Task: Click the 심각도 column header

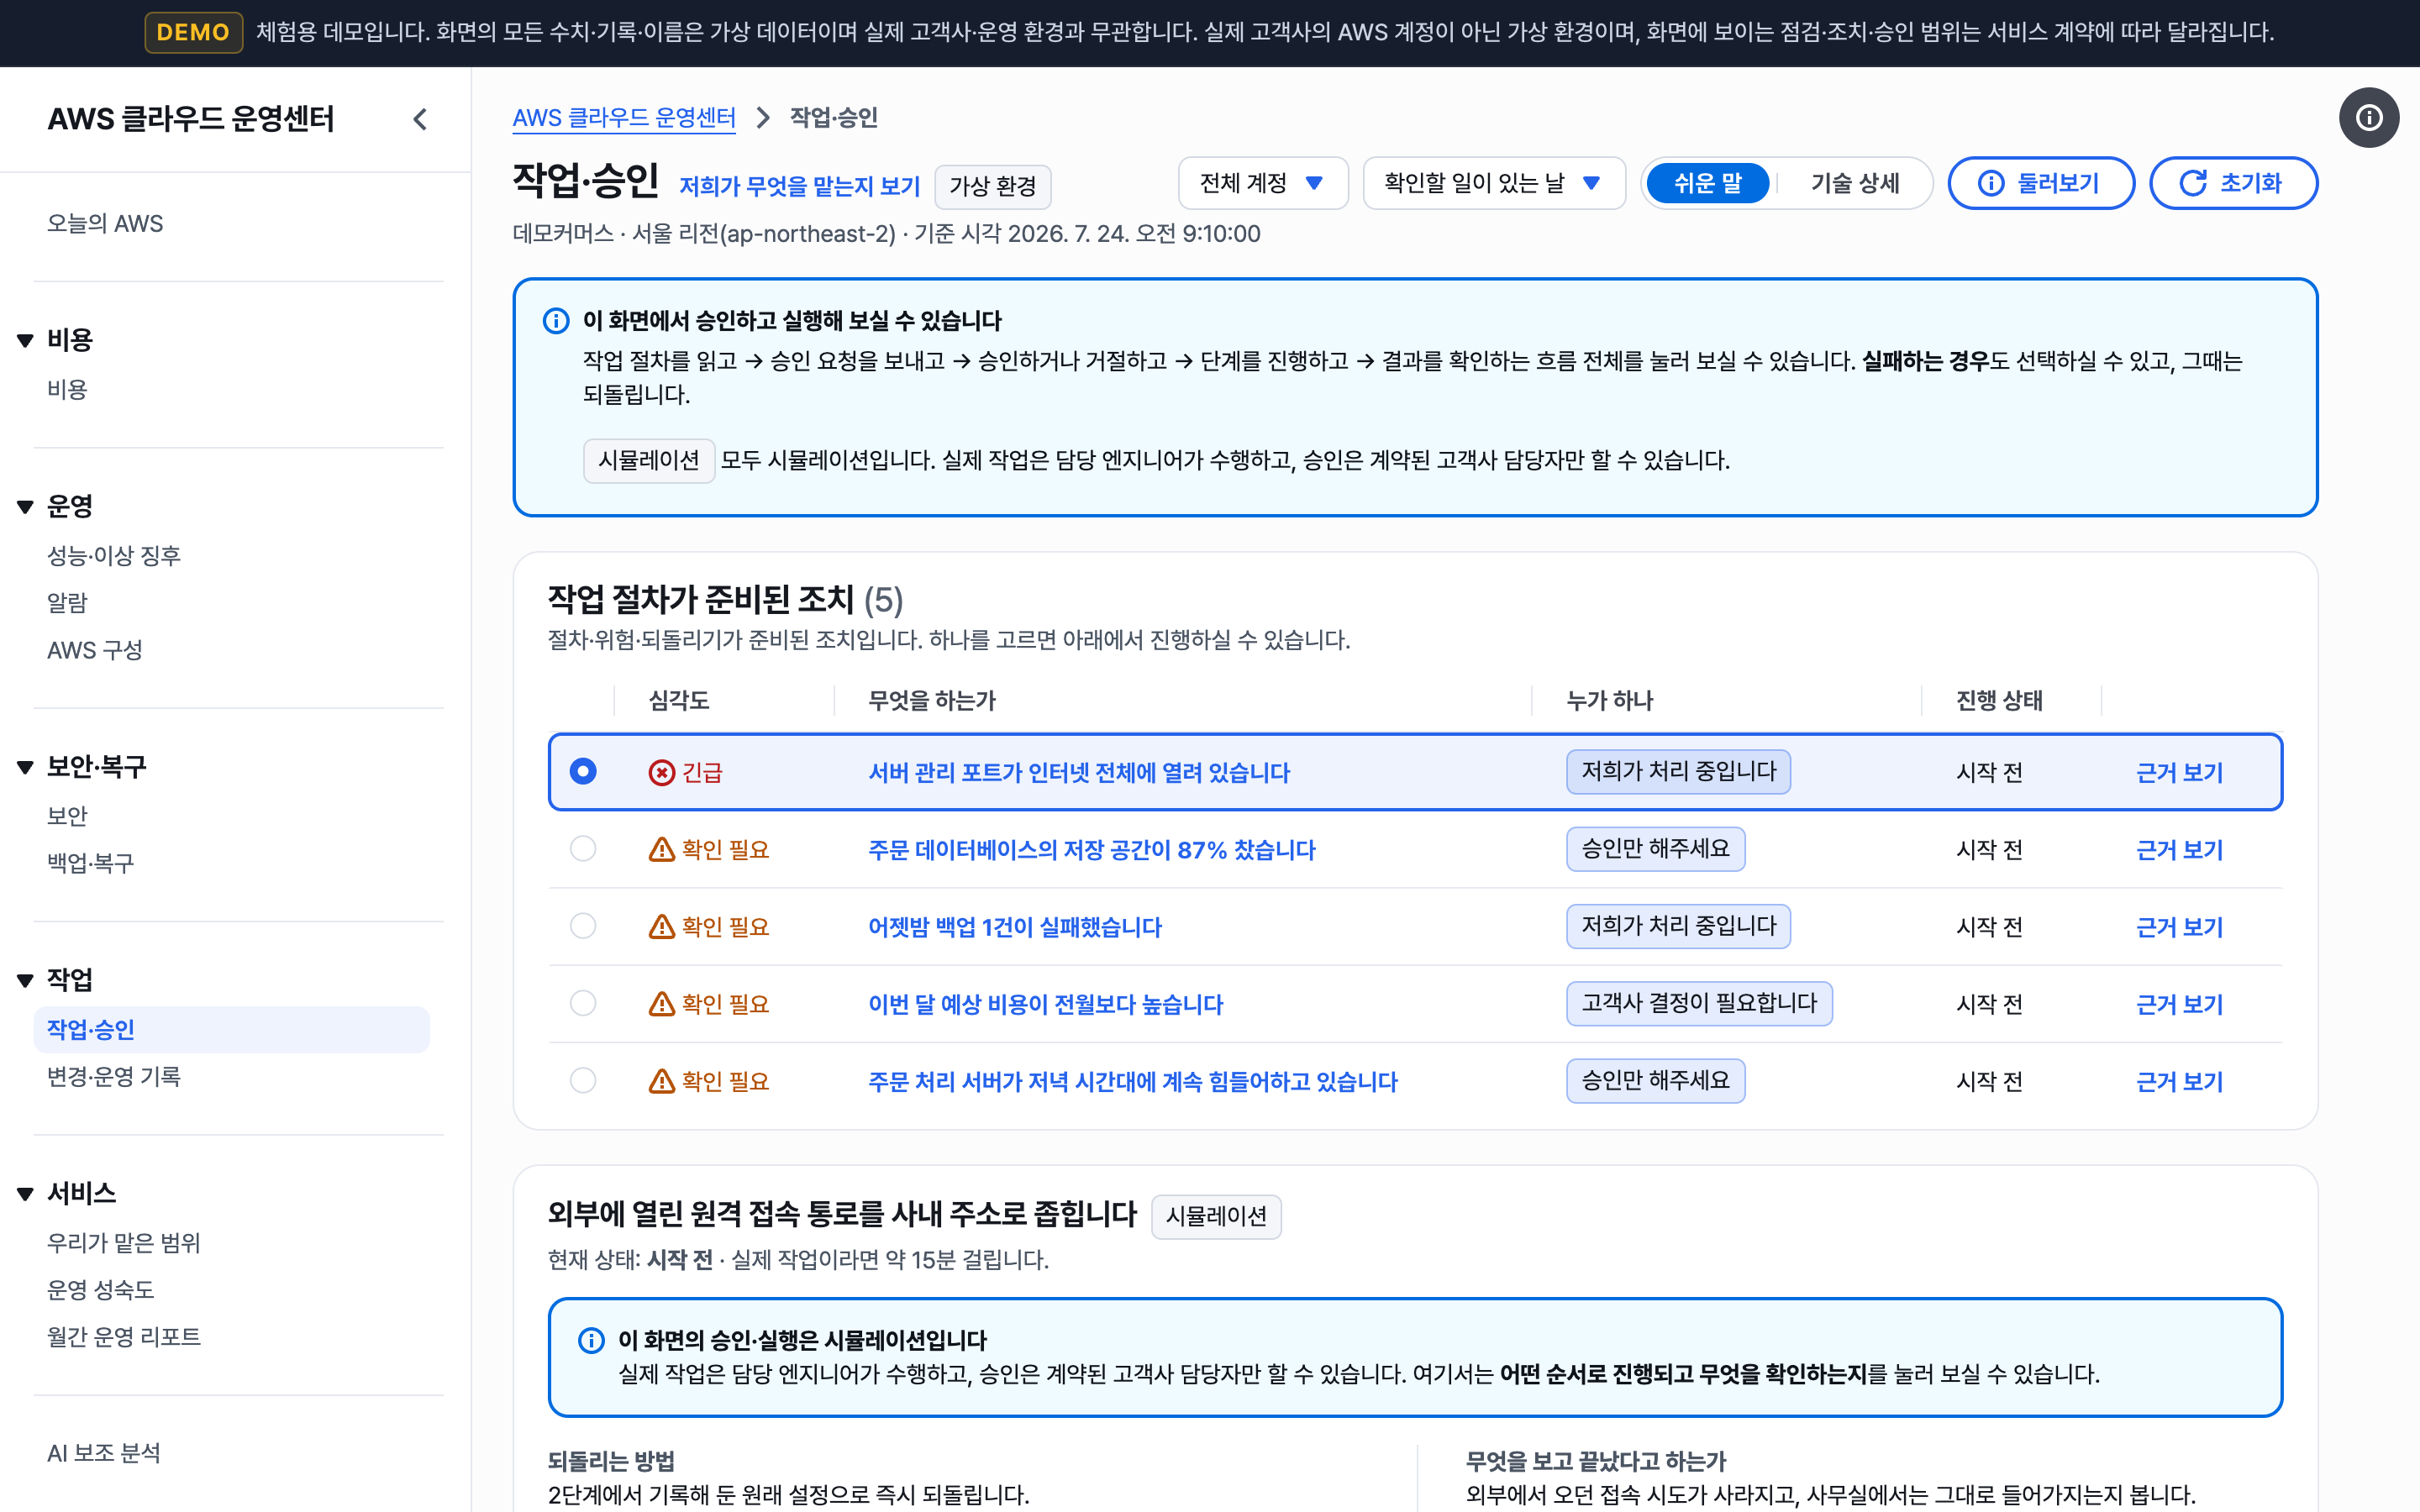Action: point(679,700)
